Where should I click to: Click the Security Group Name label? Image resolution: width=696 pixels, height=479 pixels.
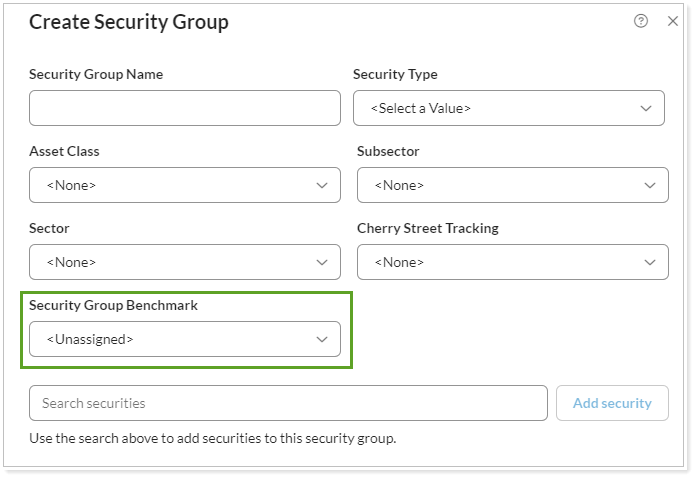pyautogui.click(x=96, y=74)
